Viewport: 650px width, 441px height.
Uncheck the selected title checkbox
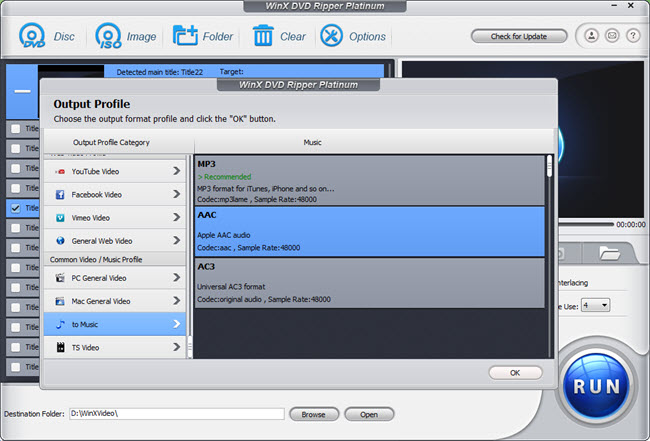coord(15,208)
